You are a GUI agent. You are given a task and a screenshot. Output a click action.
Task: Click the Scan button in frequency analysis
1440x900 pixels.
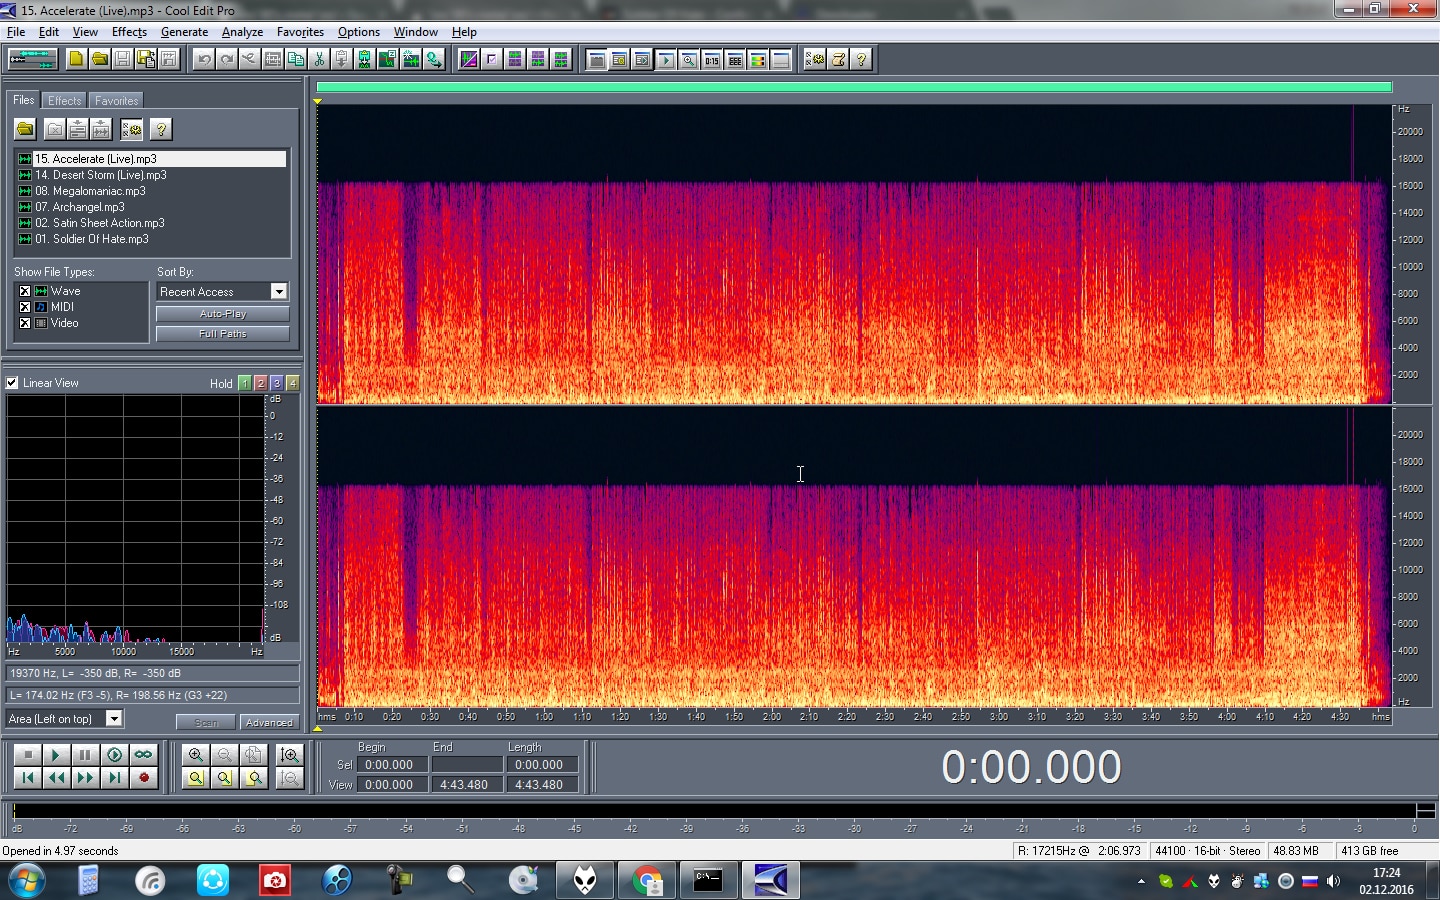pos(206,722)
